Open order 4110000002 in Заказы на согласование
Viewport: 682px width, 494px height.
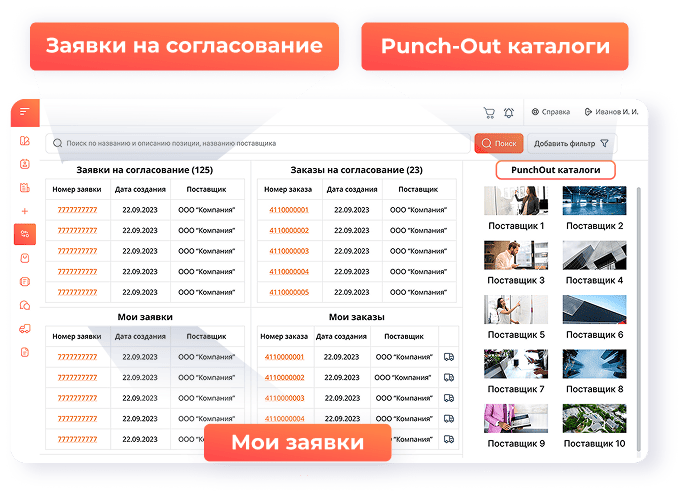[289, 230]
